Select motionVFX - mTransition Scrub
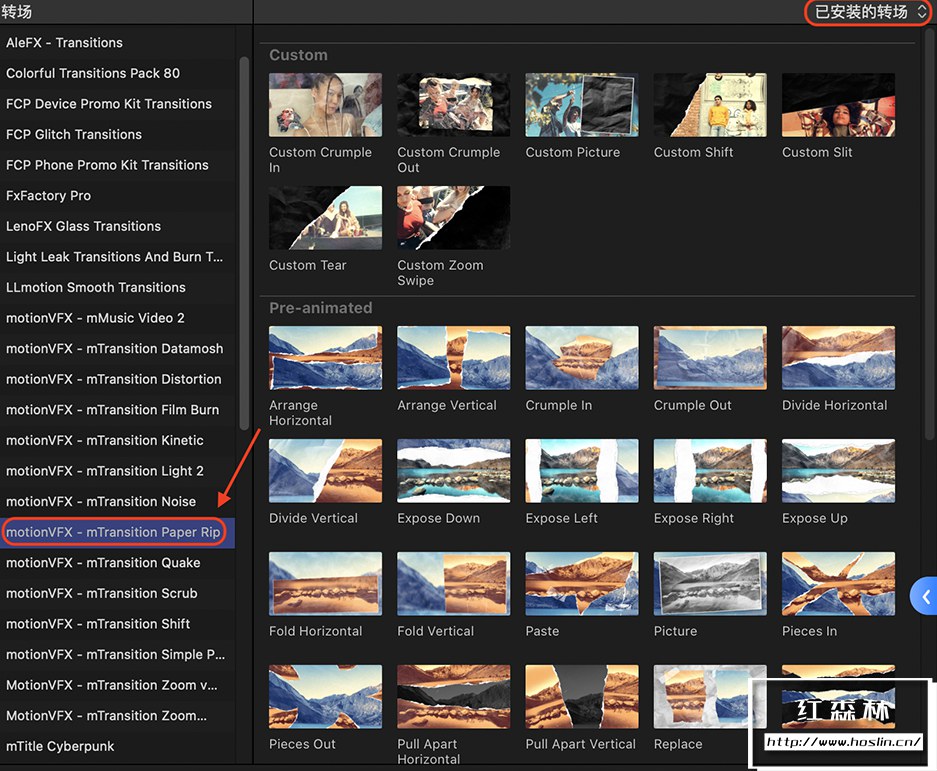 click(118, 593)
